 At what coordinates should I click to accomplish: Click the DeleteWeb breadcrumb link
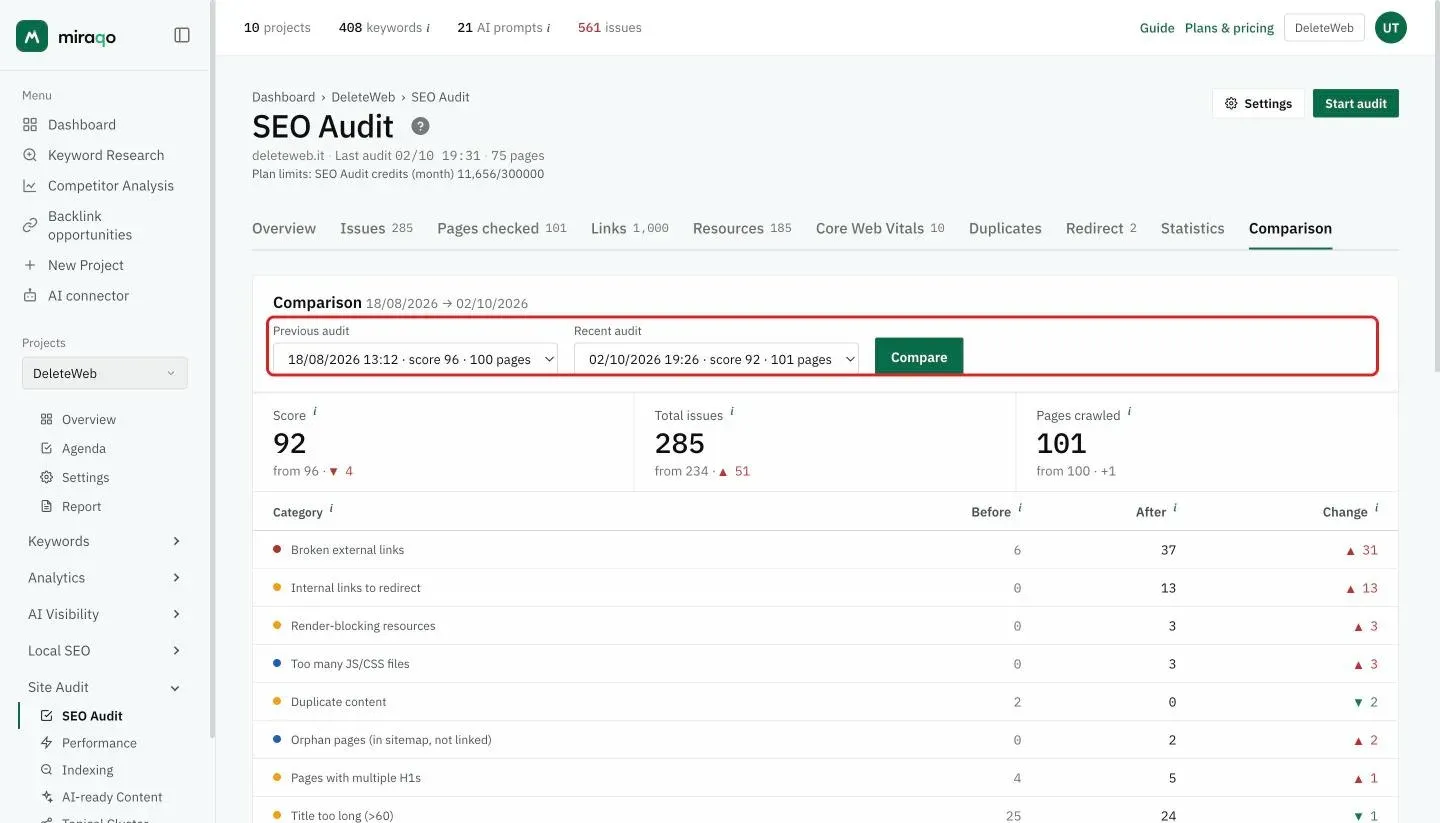[363, 97]
